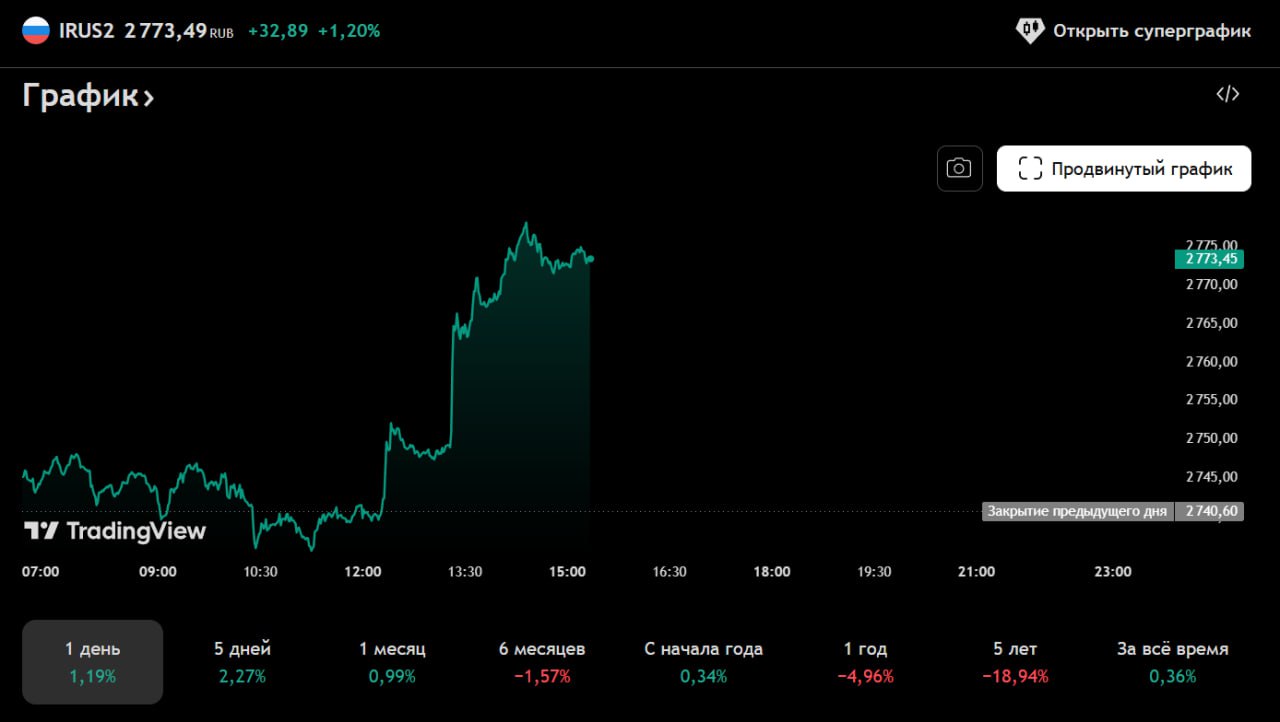The height and width of the screenshot is (722, 1280).
Task: Open the Продвинутый график button
Action: pyautogui.click(x=1123, y=168)
